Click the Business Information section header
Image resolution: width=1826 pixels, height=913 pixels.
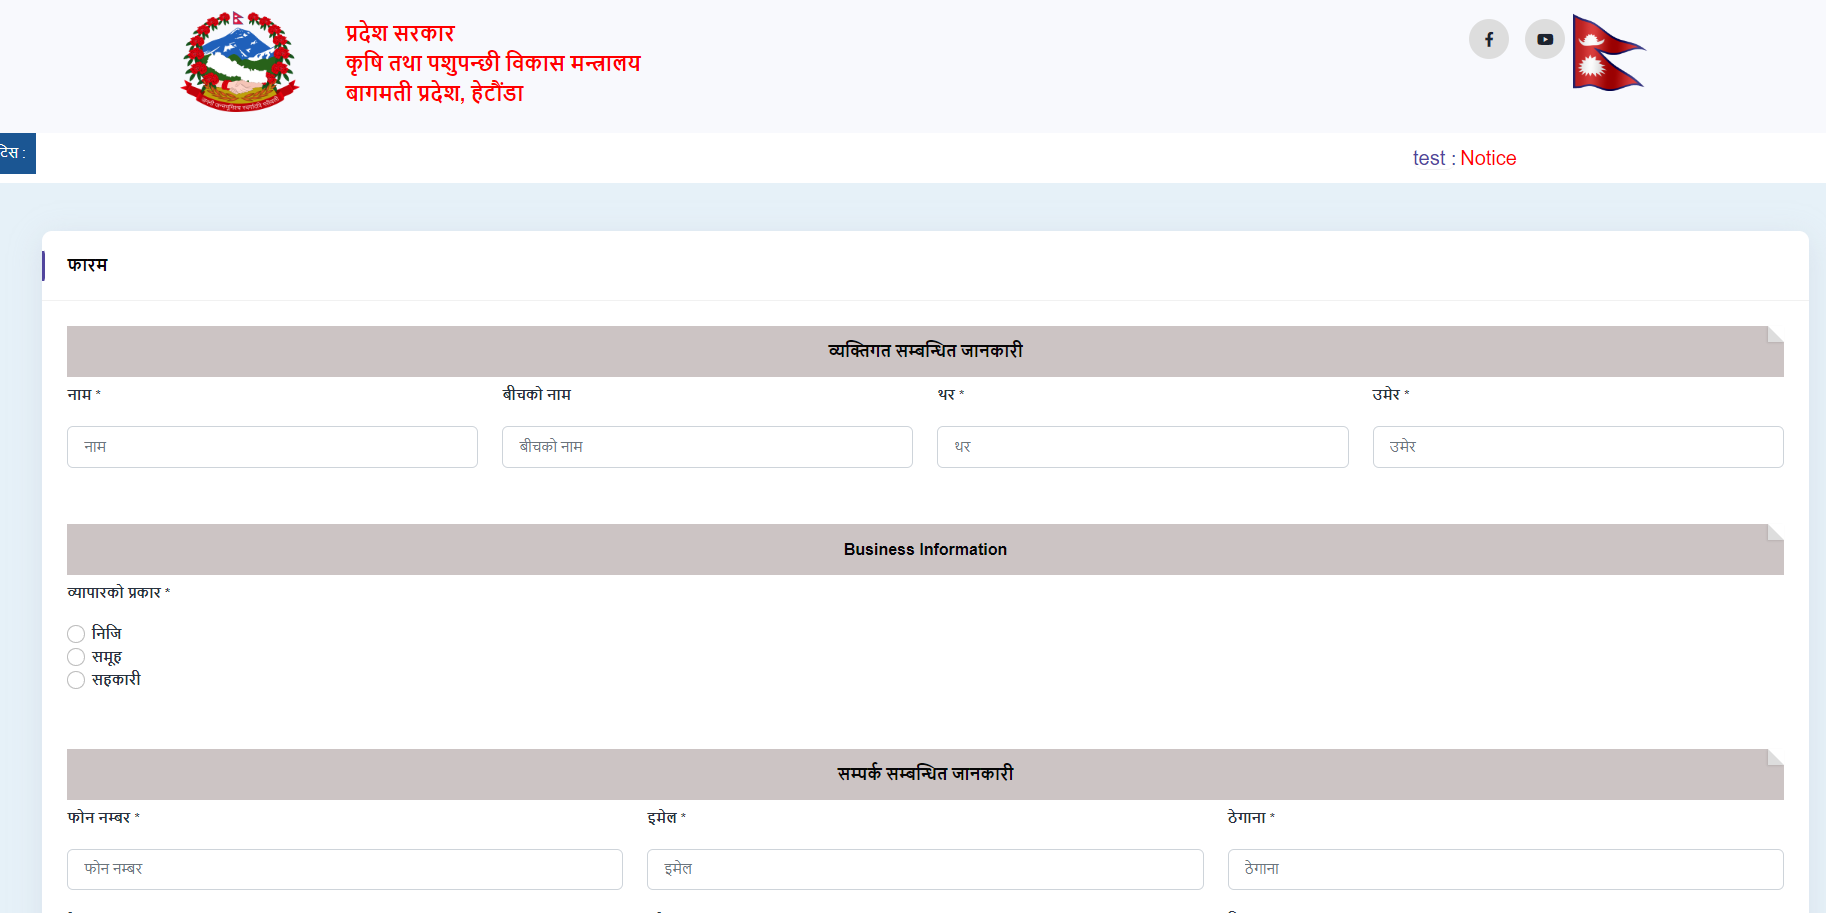(x=925, y=549)
